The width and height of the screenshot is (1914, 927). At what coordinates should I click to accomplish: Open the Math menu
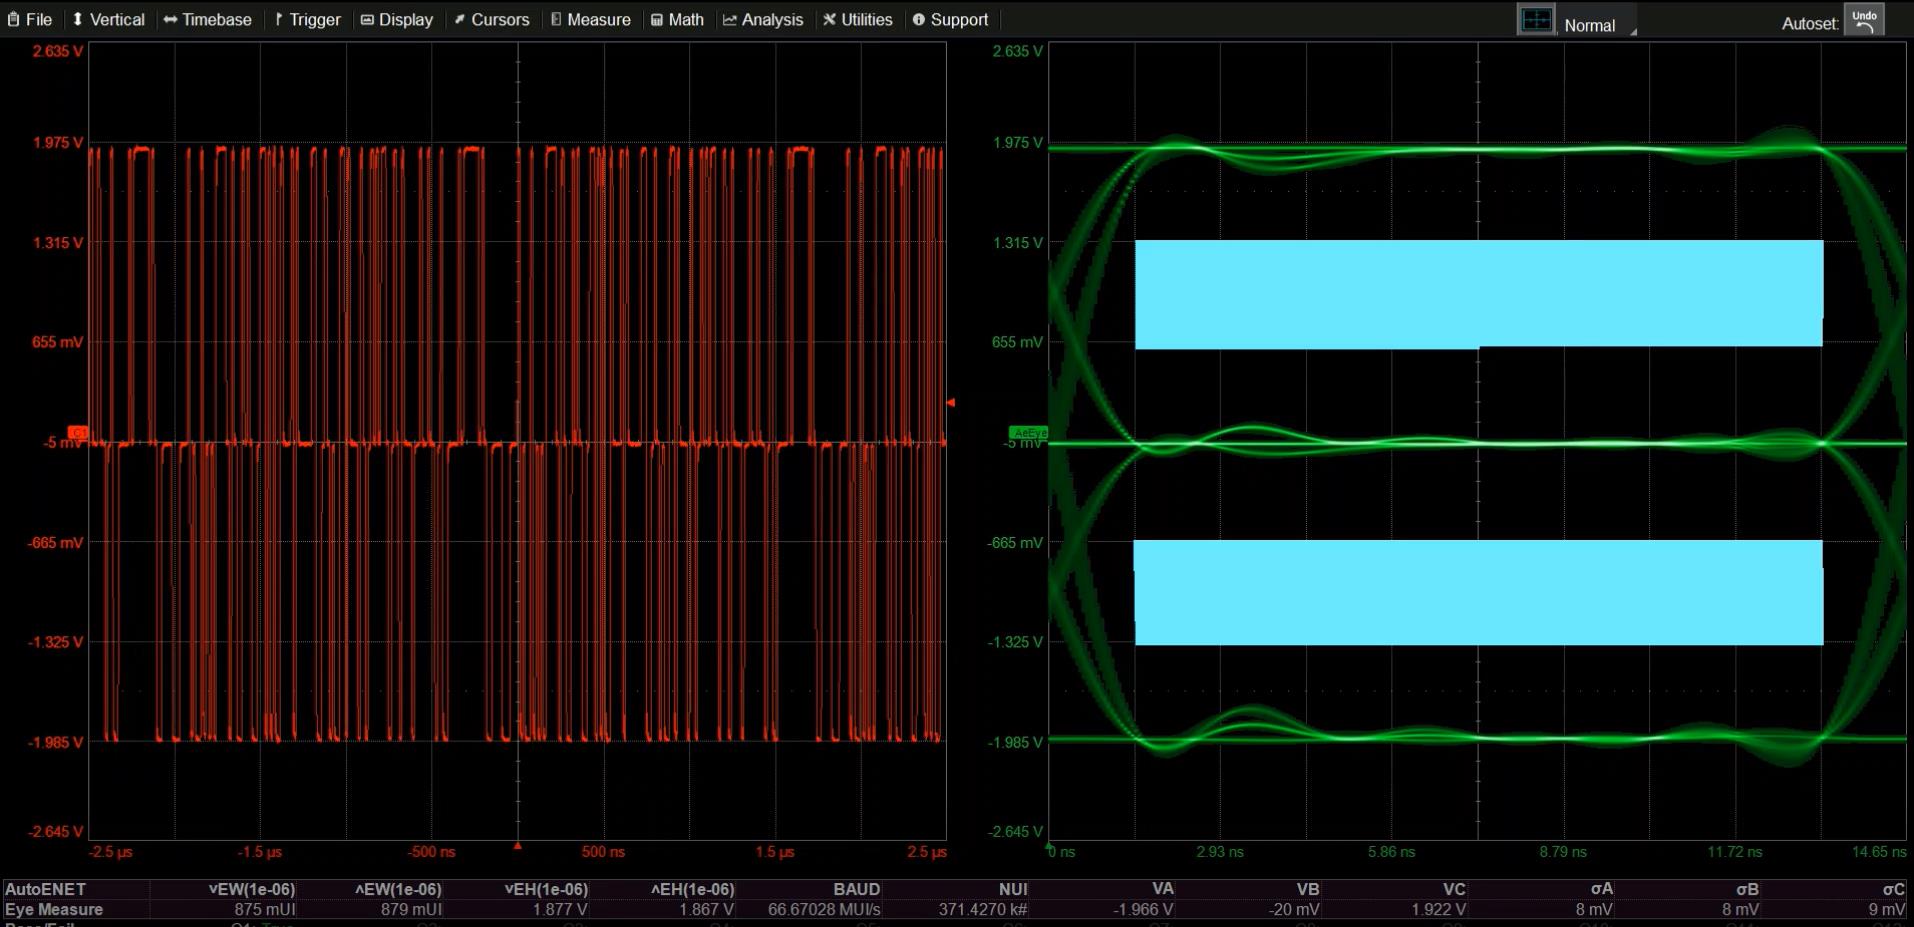[677, 19]
